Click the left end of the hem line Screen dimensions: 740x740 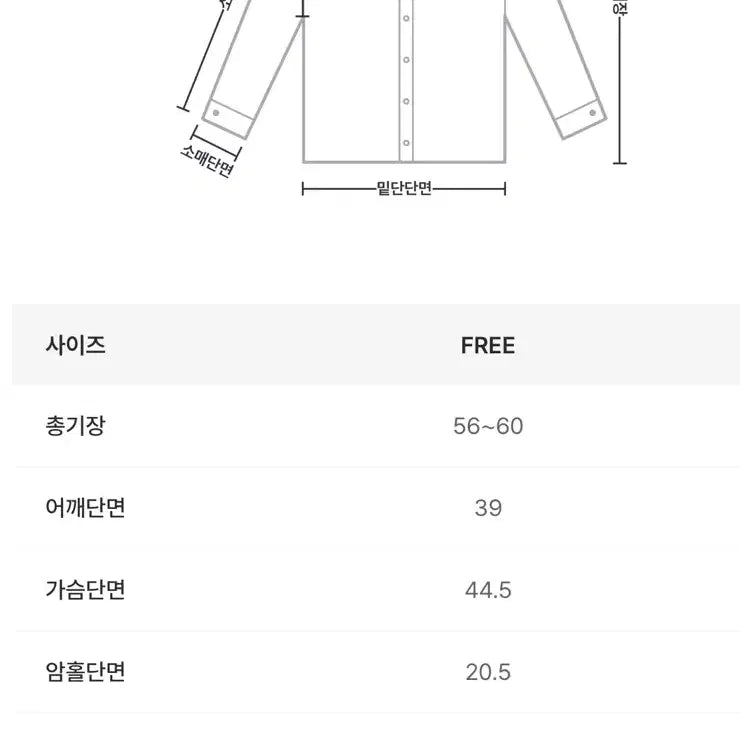point(304,189)
